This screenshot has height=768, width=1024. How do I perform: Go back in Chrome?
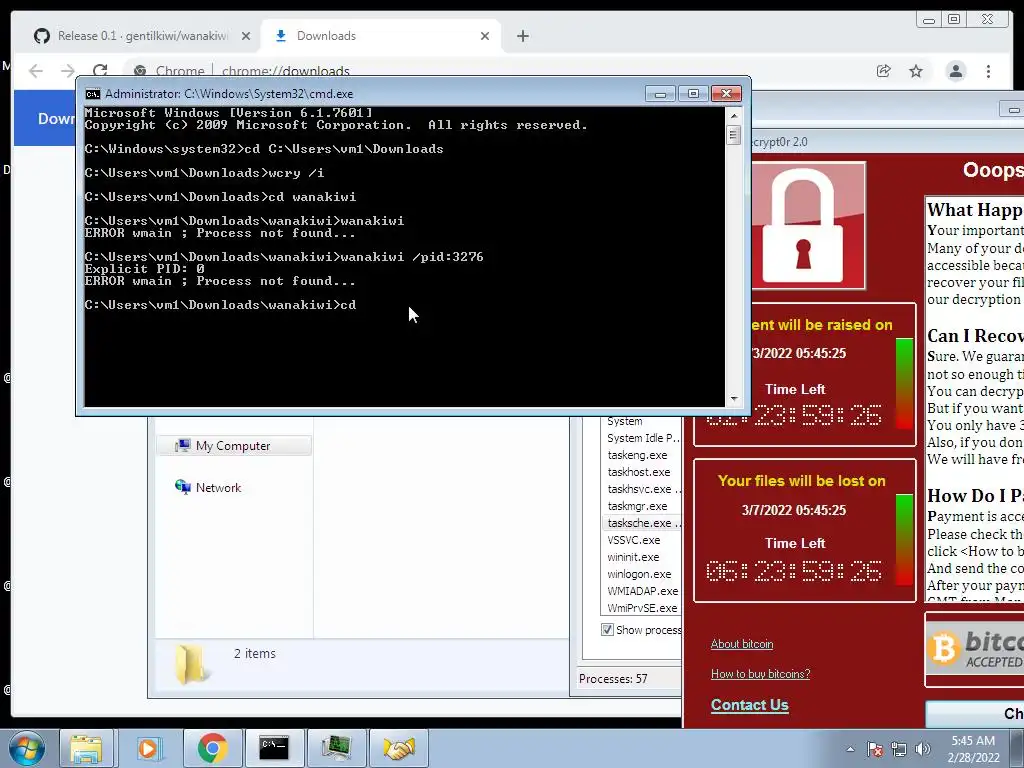(36, 71)
